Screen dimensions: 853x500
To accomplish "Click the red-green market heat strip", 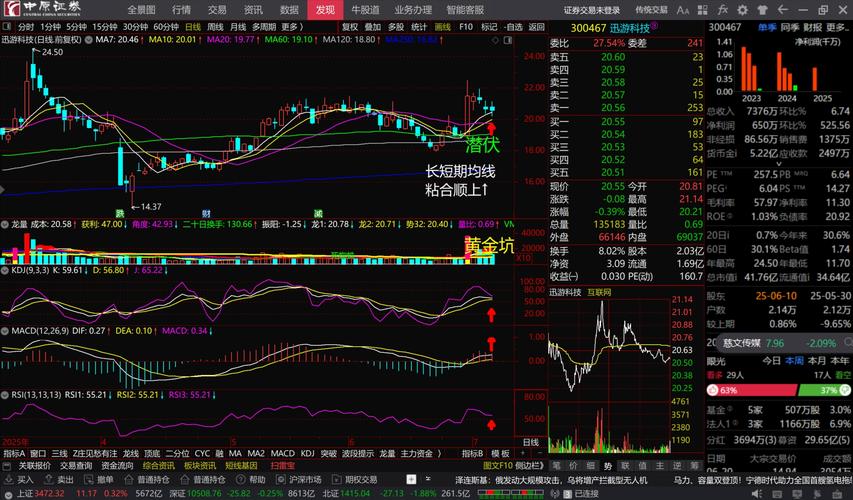I will click(512, 493).
